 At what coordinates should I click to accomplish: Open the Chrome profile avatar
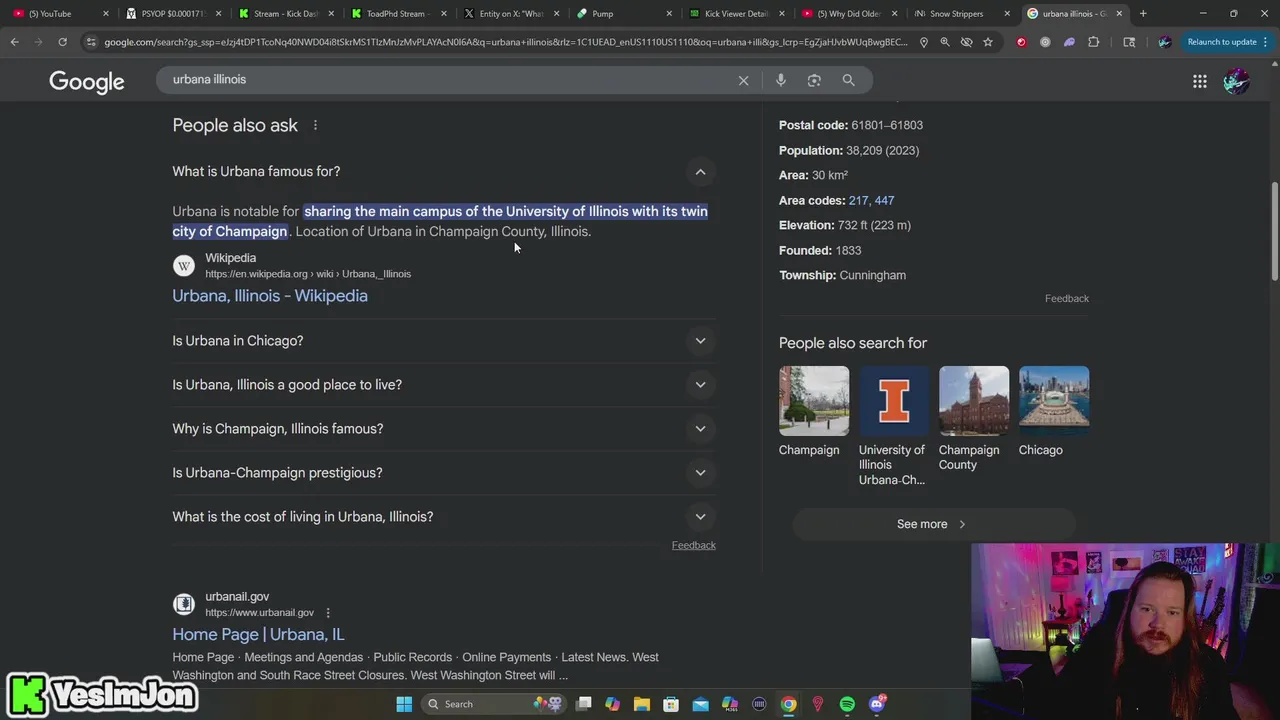click(x=1164, y=42)
